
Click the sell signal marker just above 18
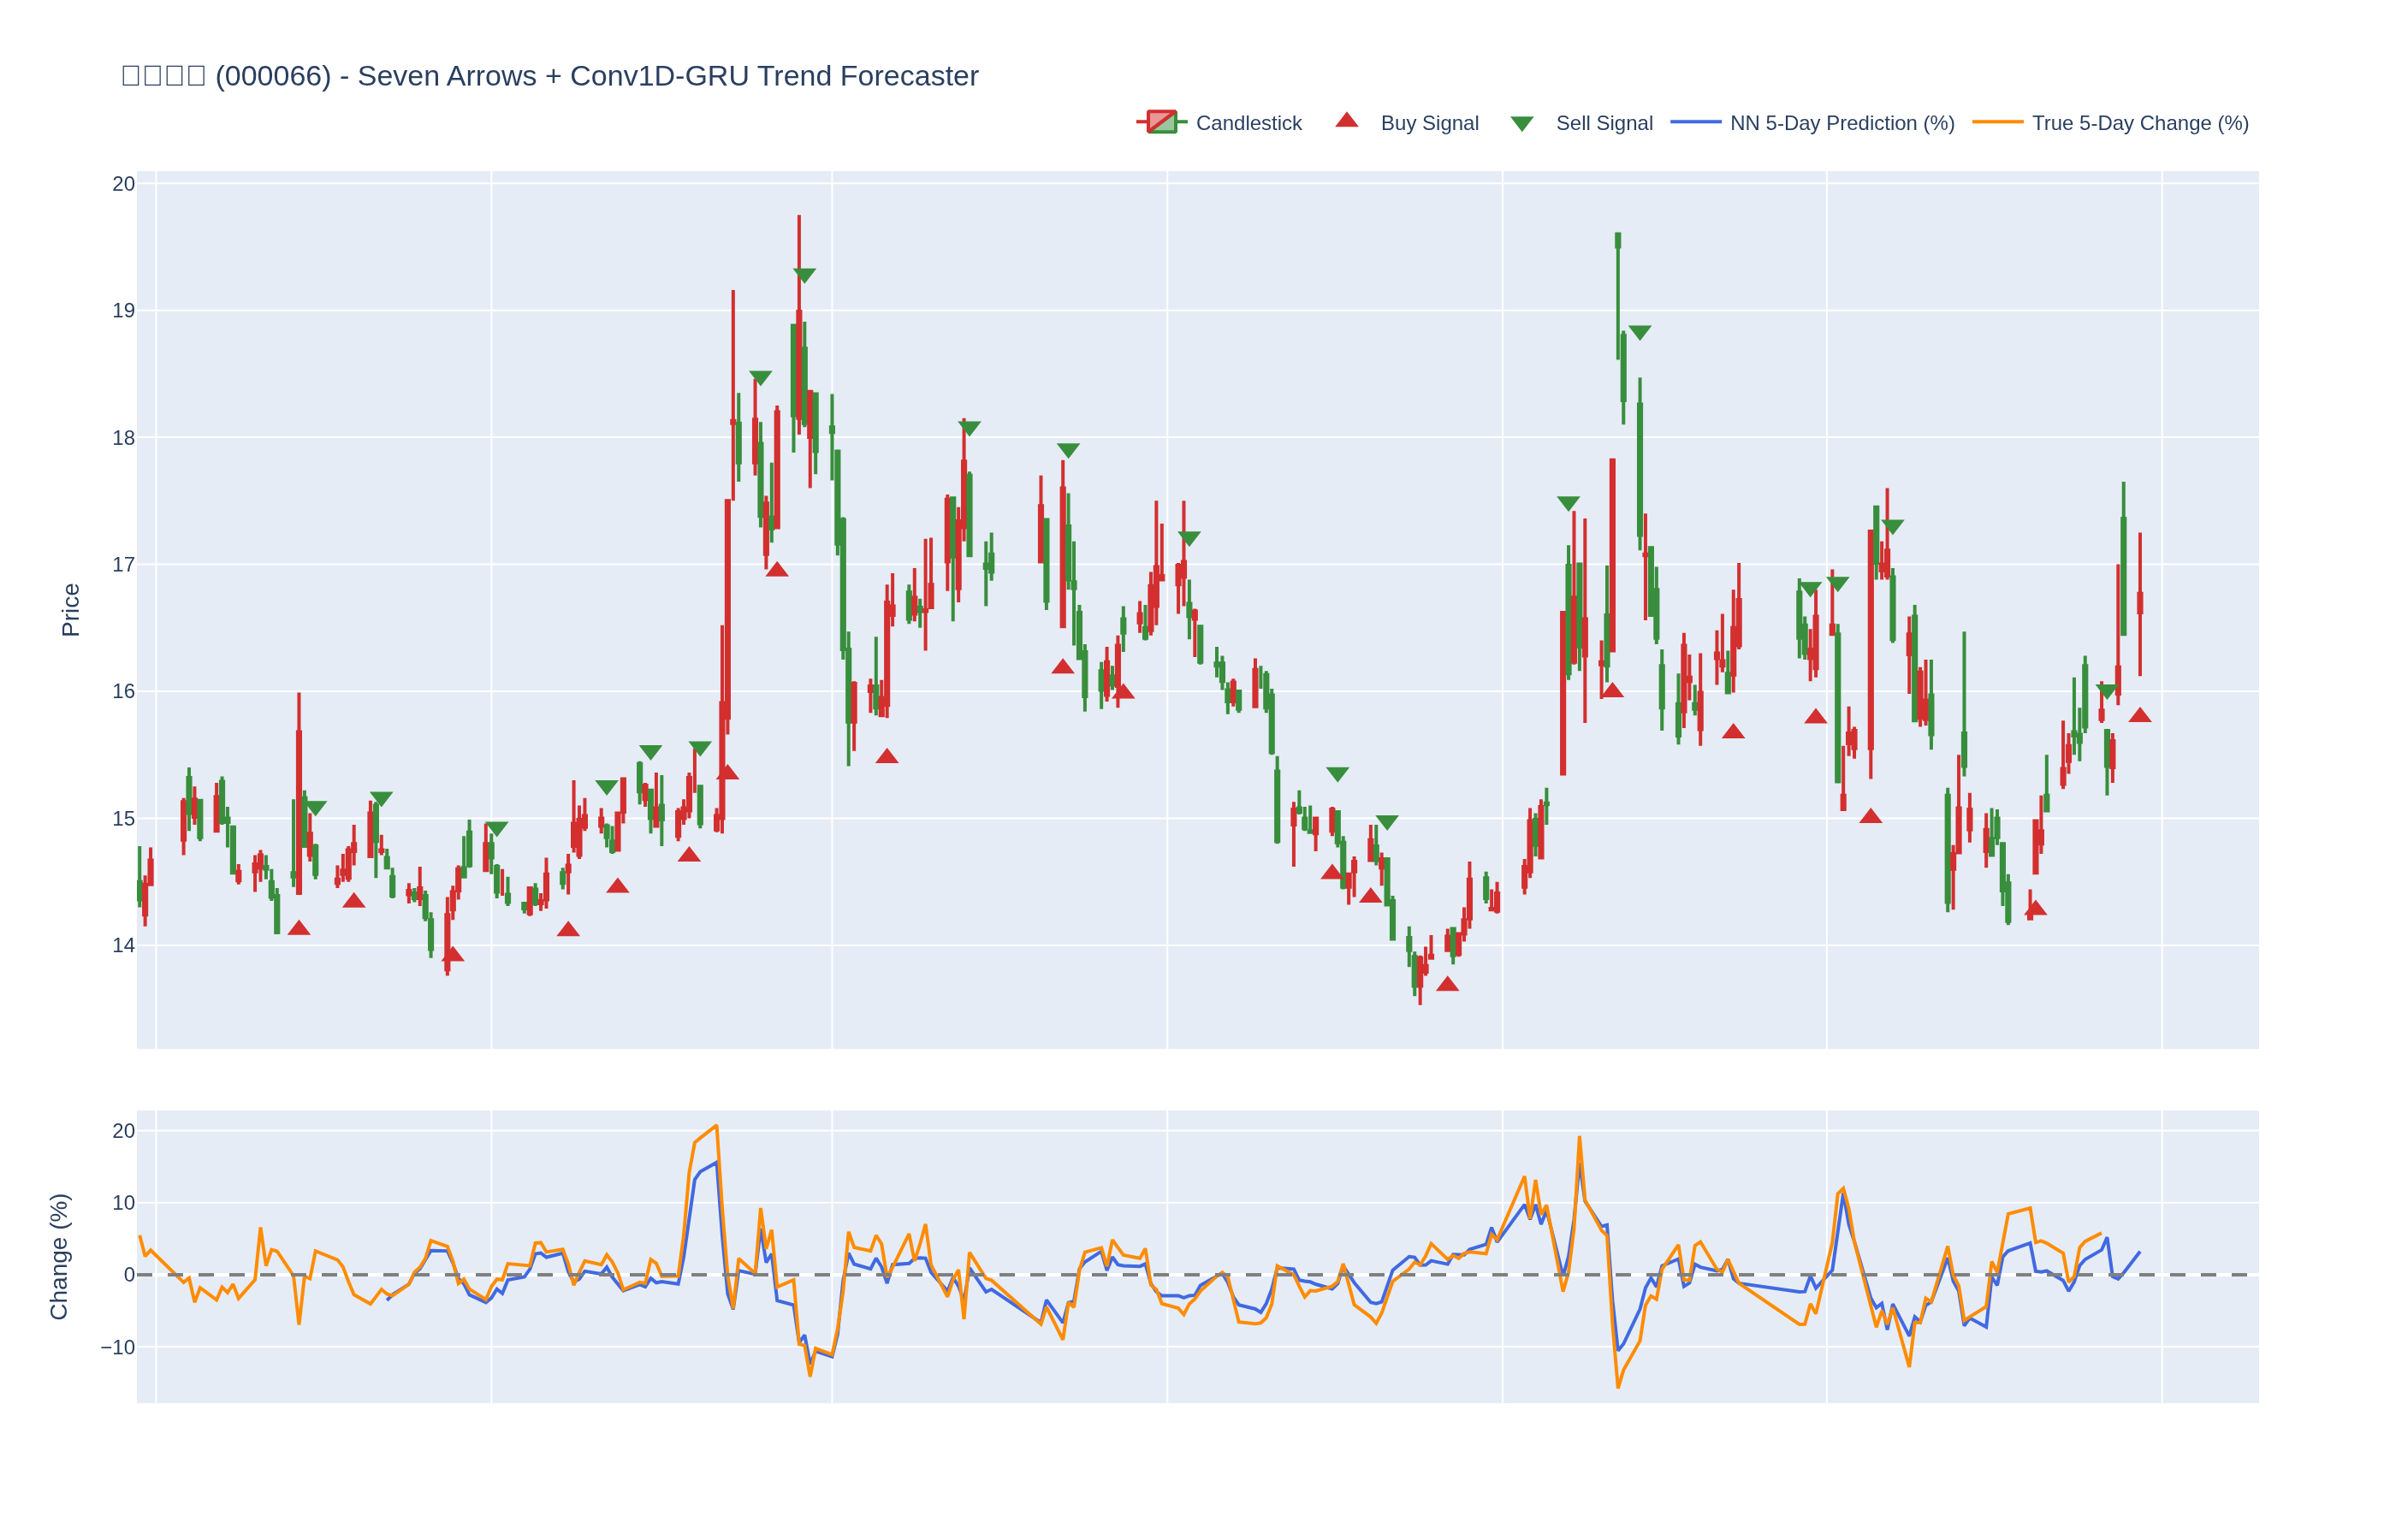point(969,428)
